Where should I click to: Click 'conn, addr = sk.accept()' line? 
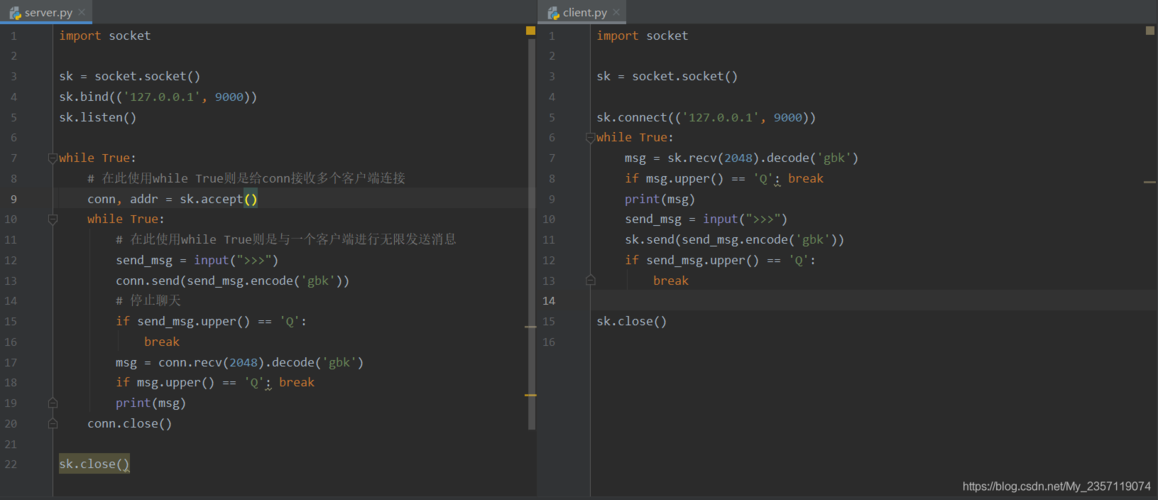pyautogui.click(x=172, y=199)
